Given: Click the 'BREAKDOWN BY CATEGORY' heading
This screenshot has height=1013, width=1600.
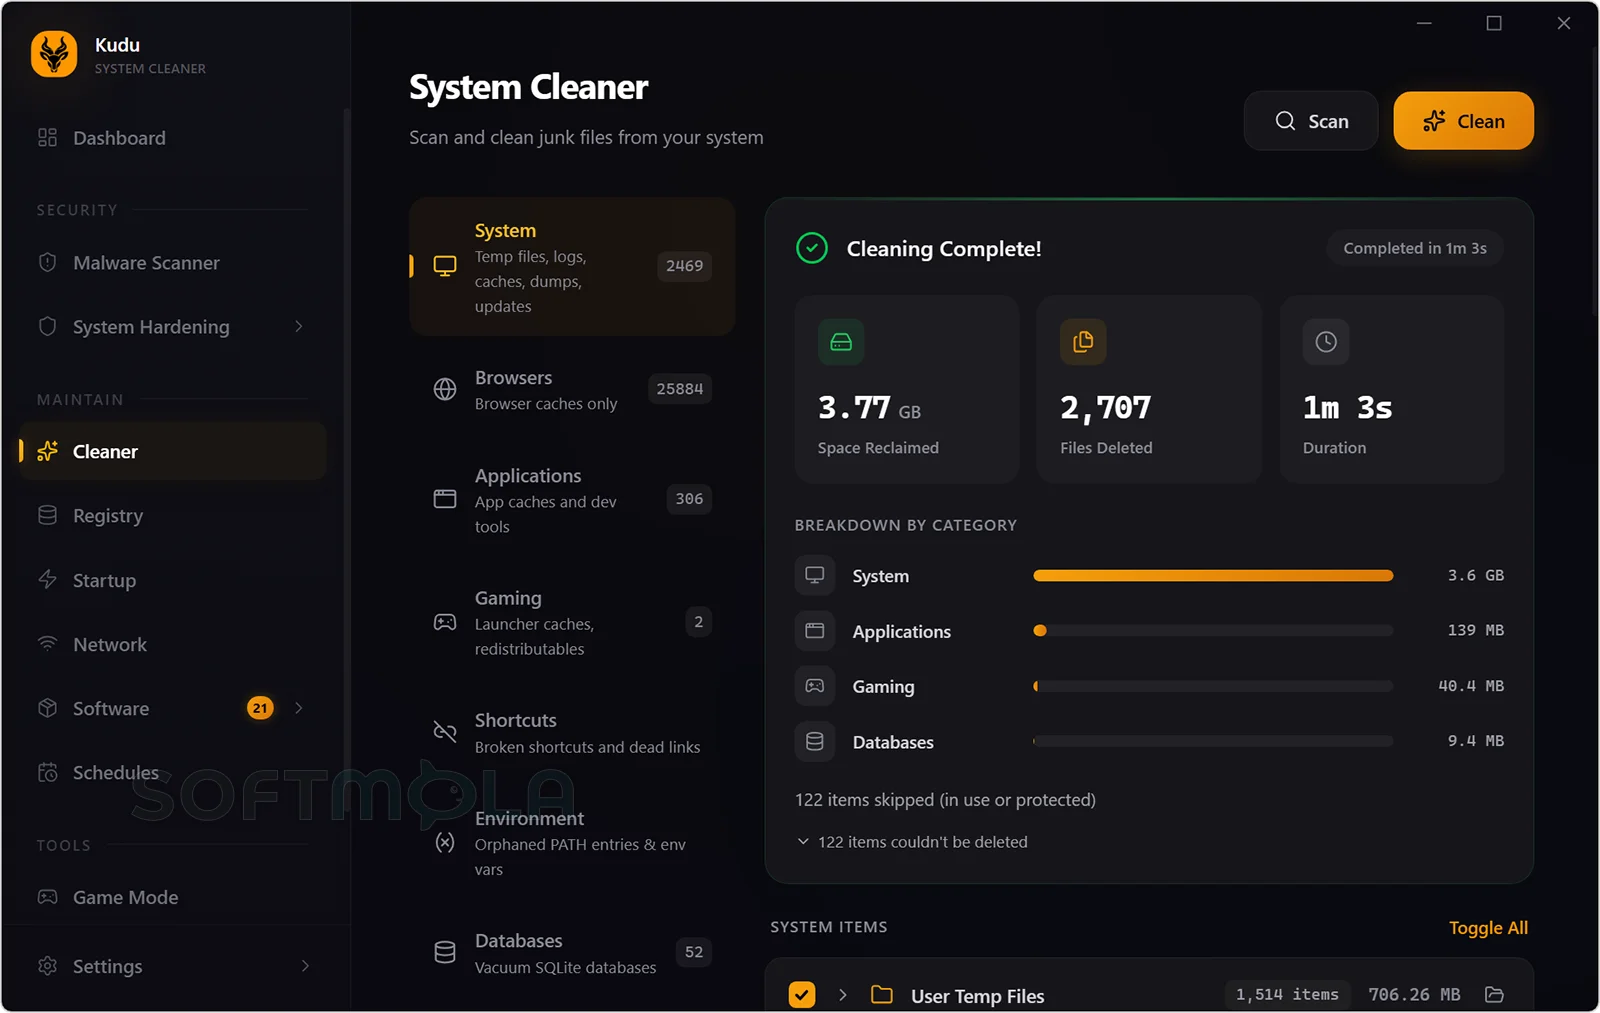Looking at the screenshot, I should (x=906, y=525).
